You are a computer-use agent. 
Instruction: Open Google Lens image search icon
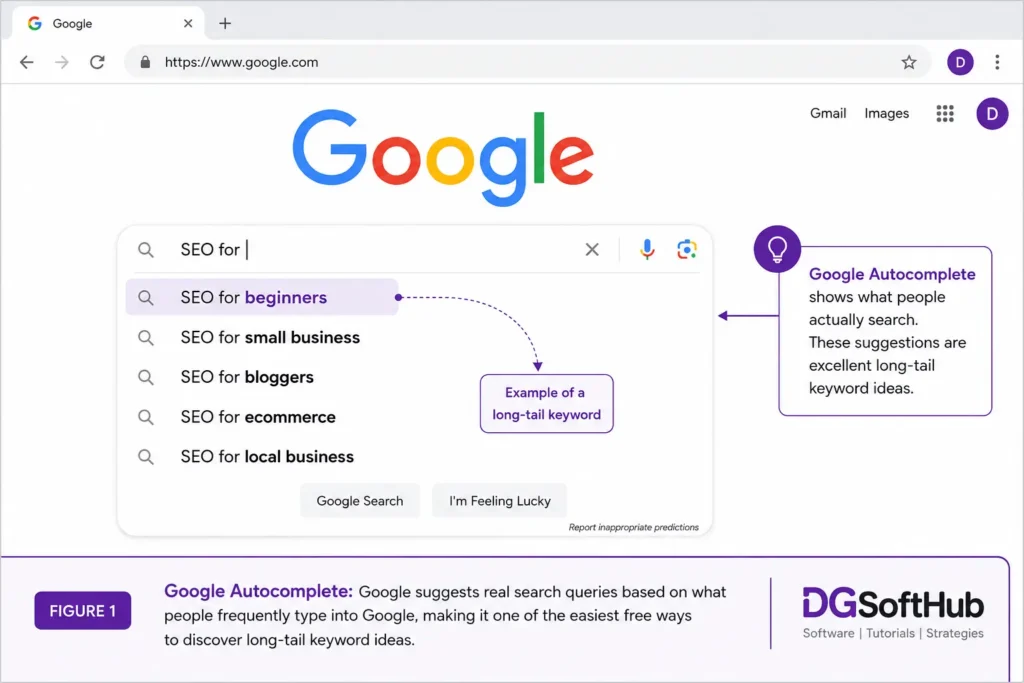686,249
